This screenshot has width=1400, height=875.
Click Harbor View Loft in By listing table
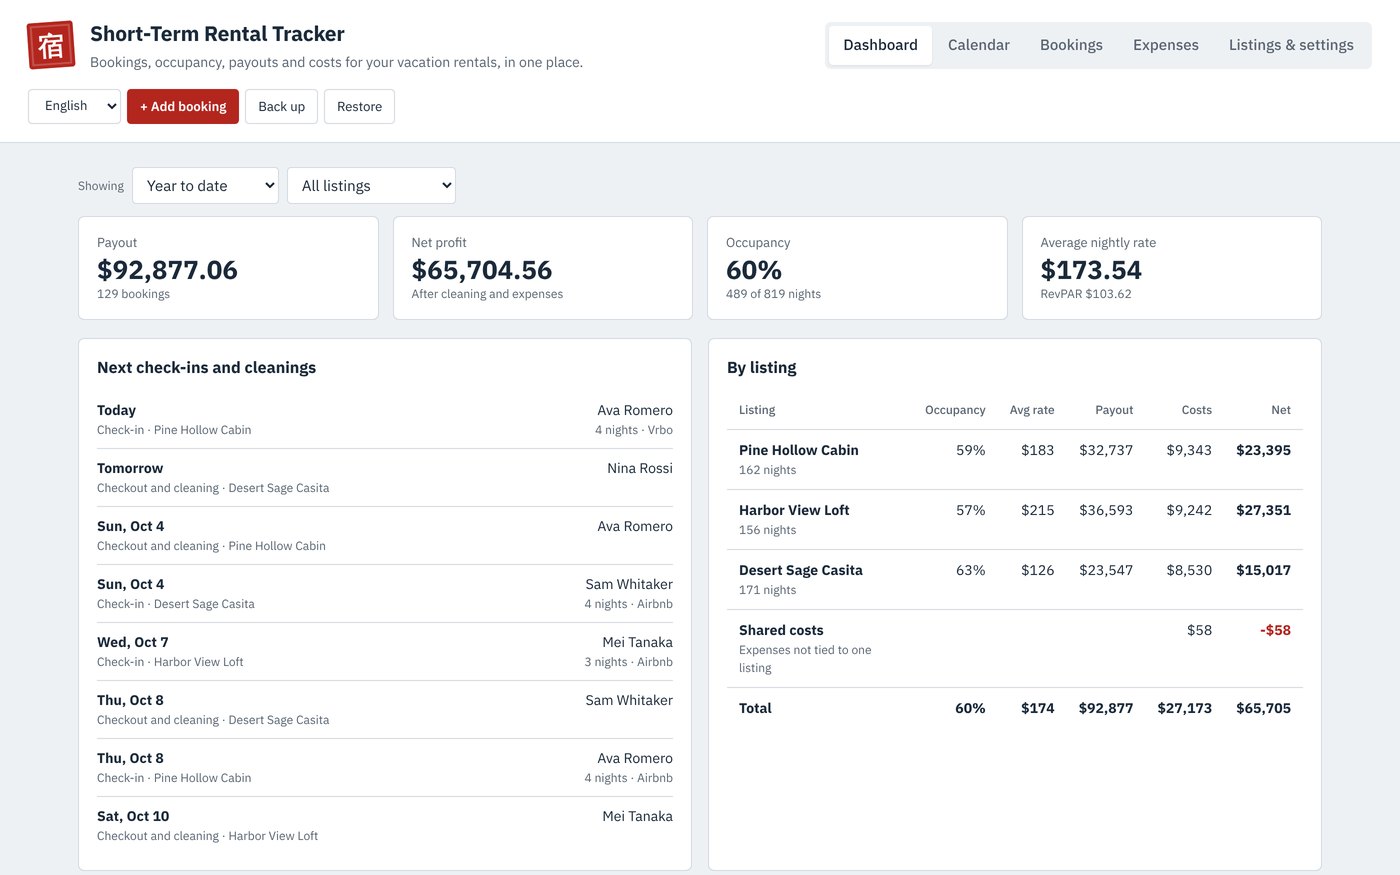coord(794,510)
